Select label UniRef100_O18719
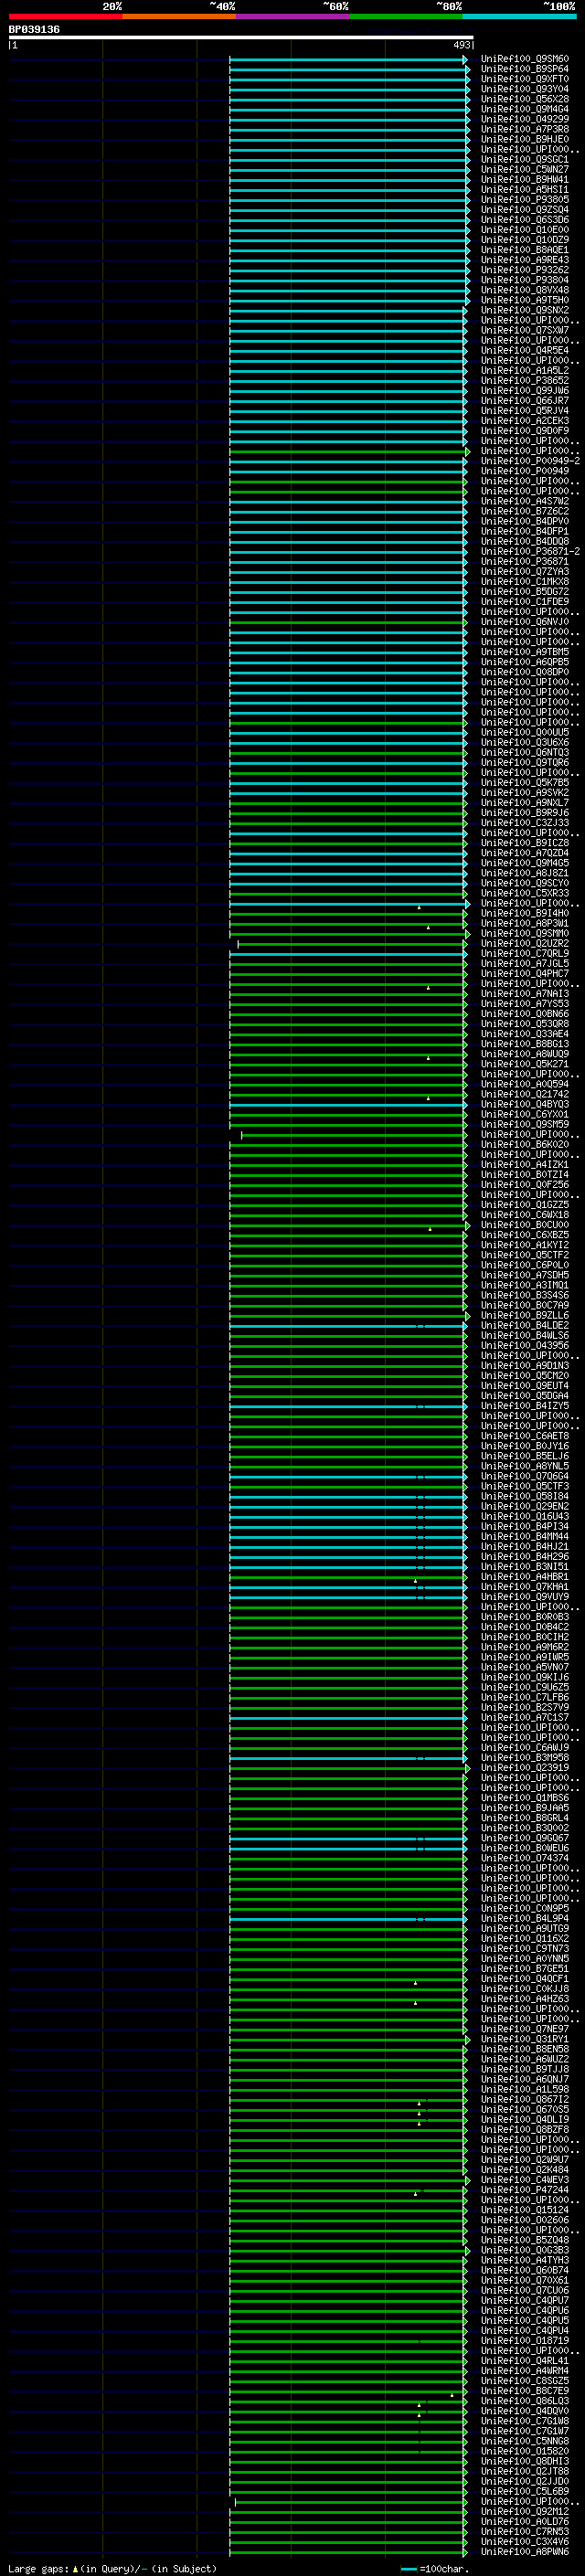This screenshot has height=2576, width=585. (524, 2340)
